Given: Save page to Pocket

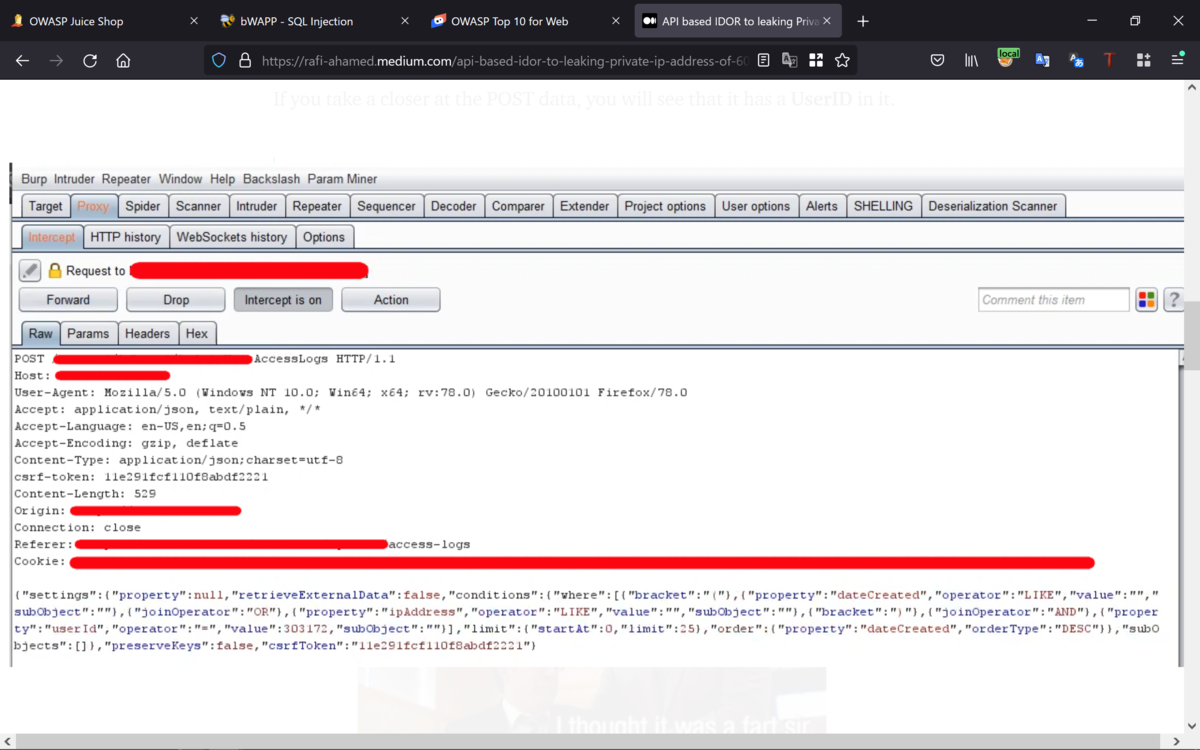Looking at the screenshot, I should click(937, 61).
